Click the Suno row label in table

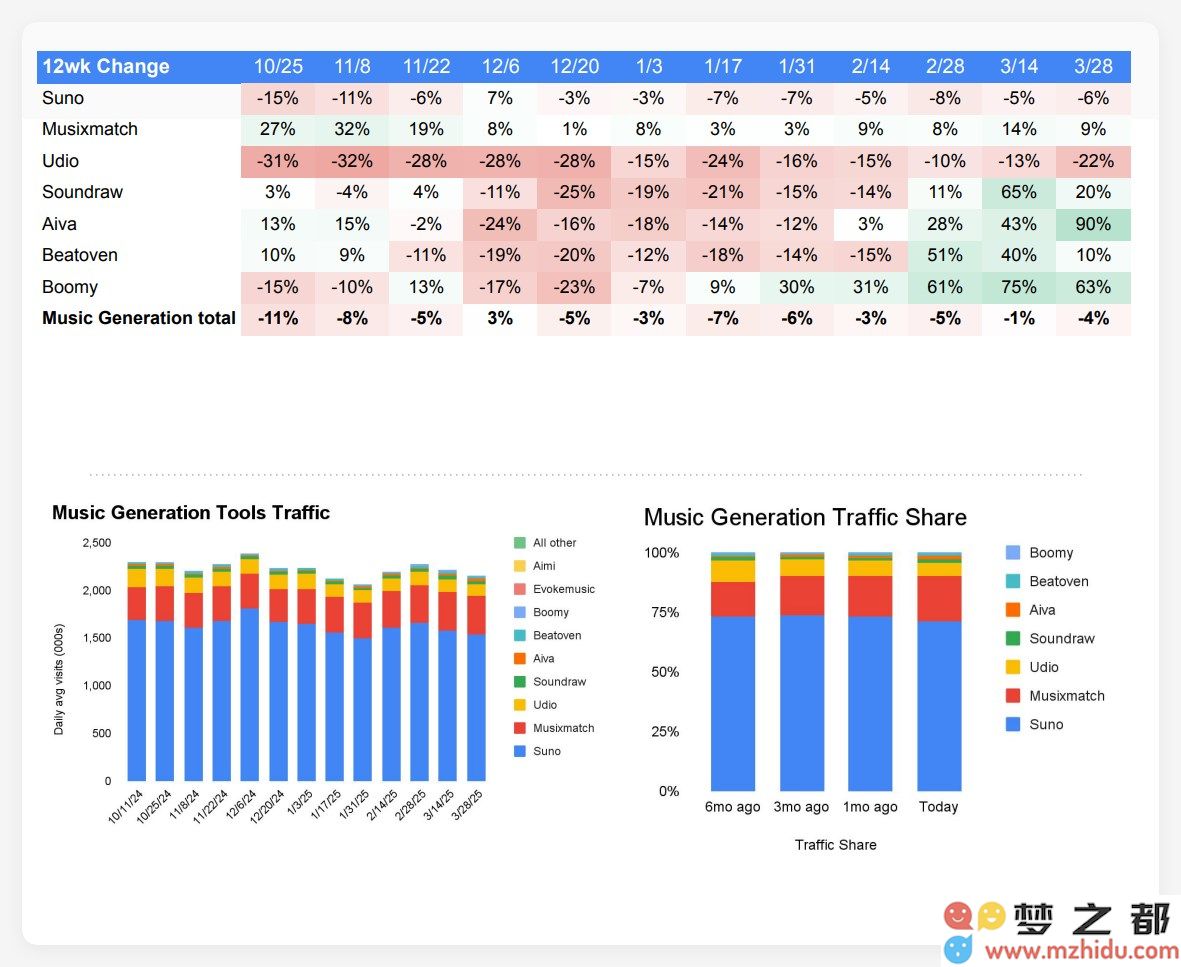(63, 98)
